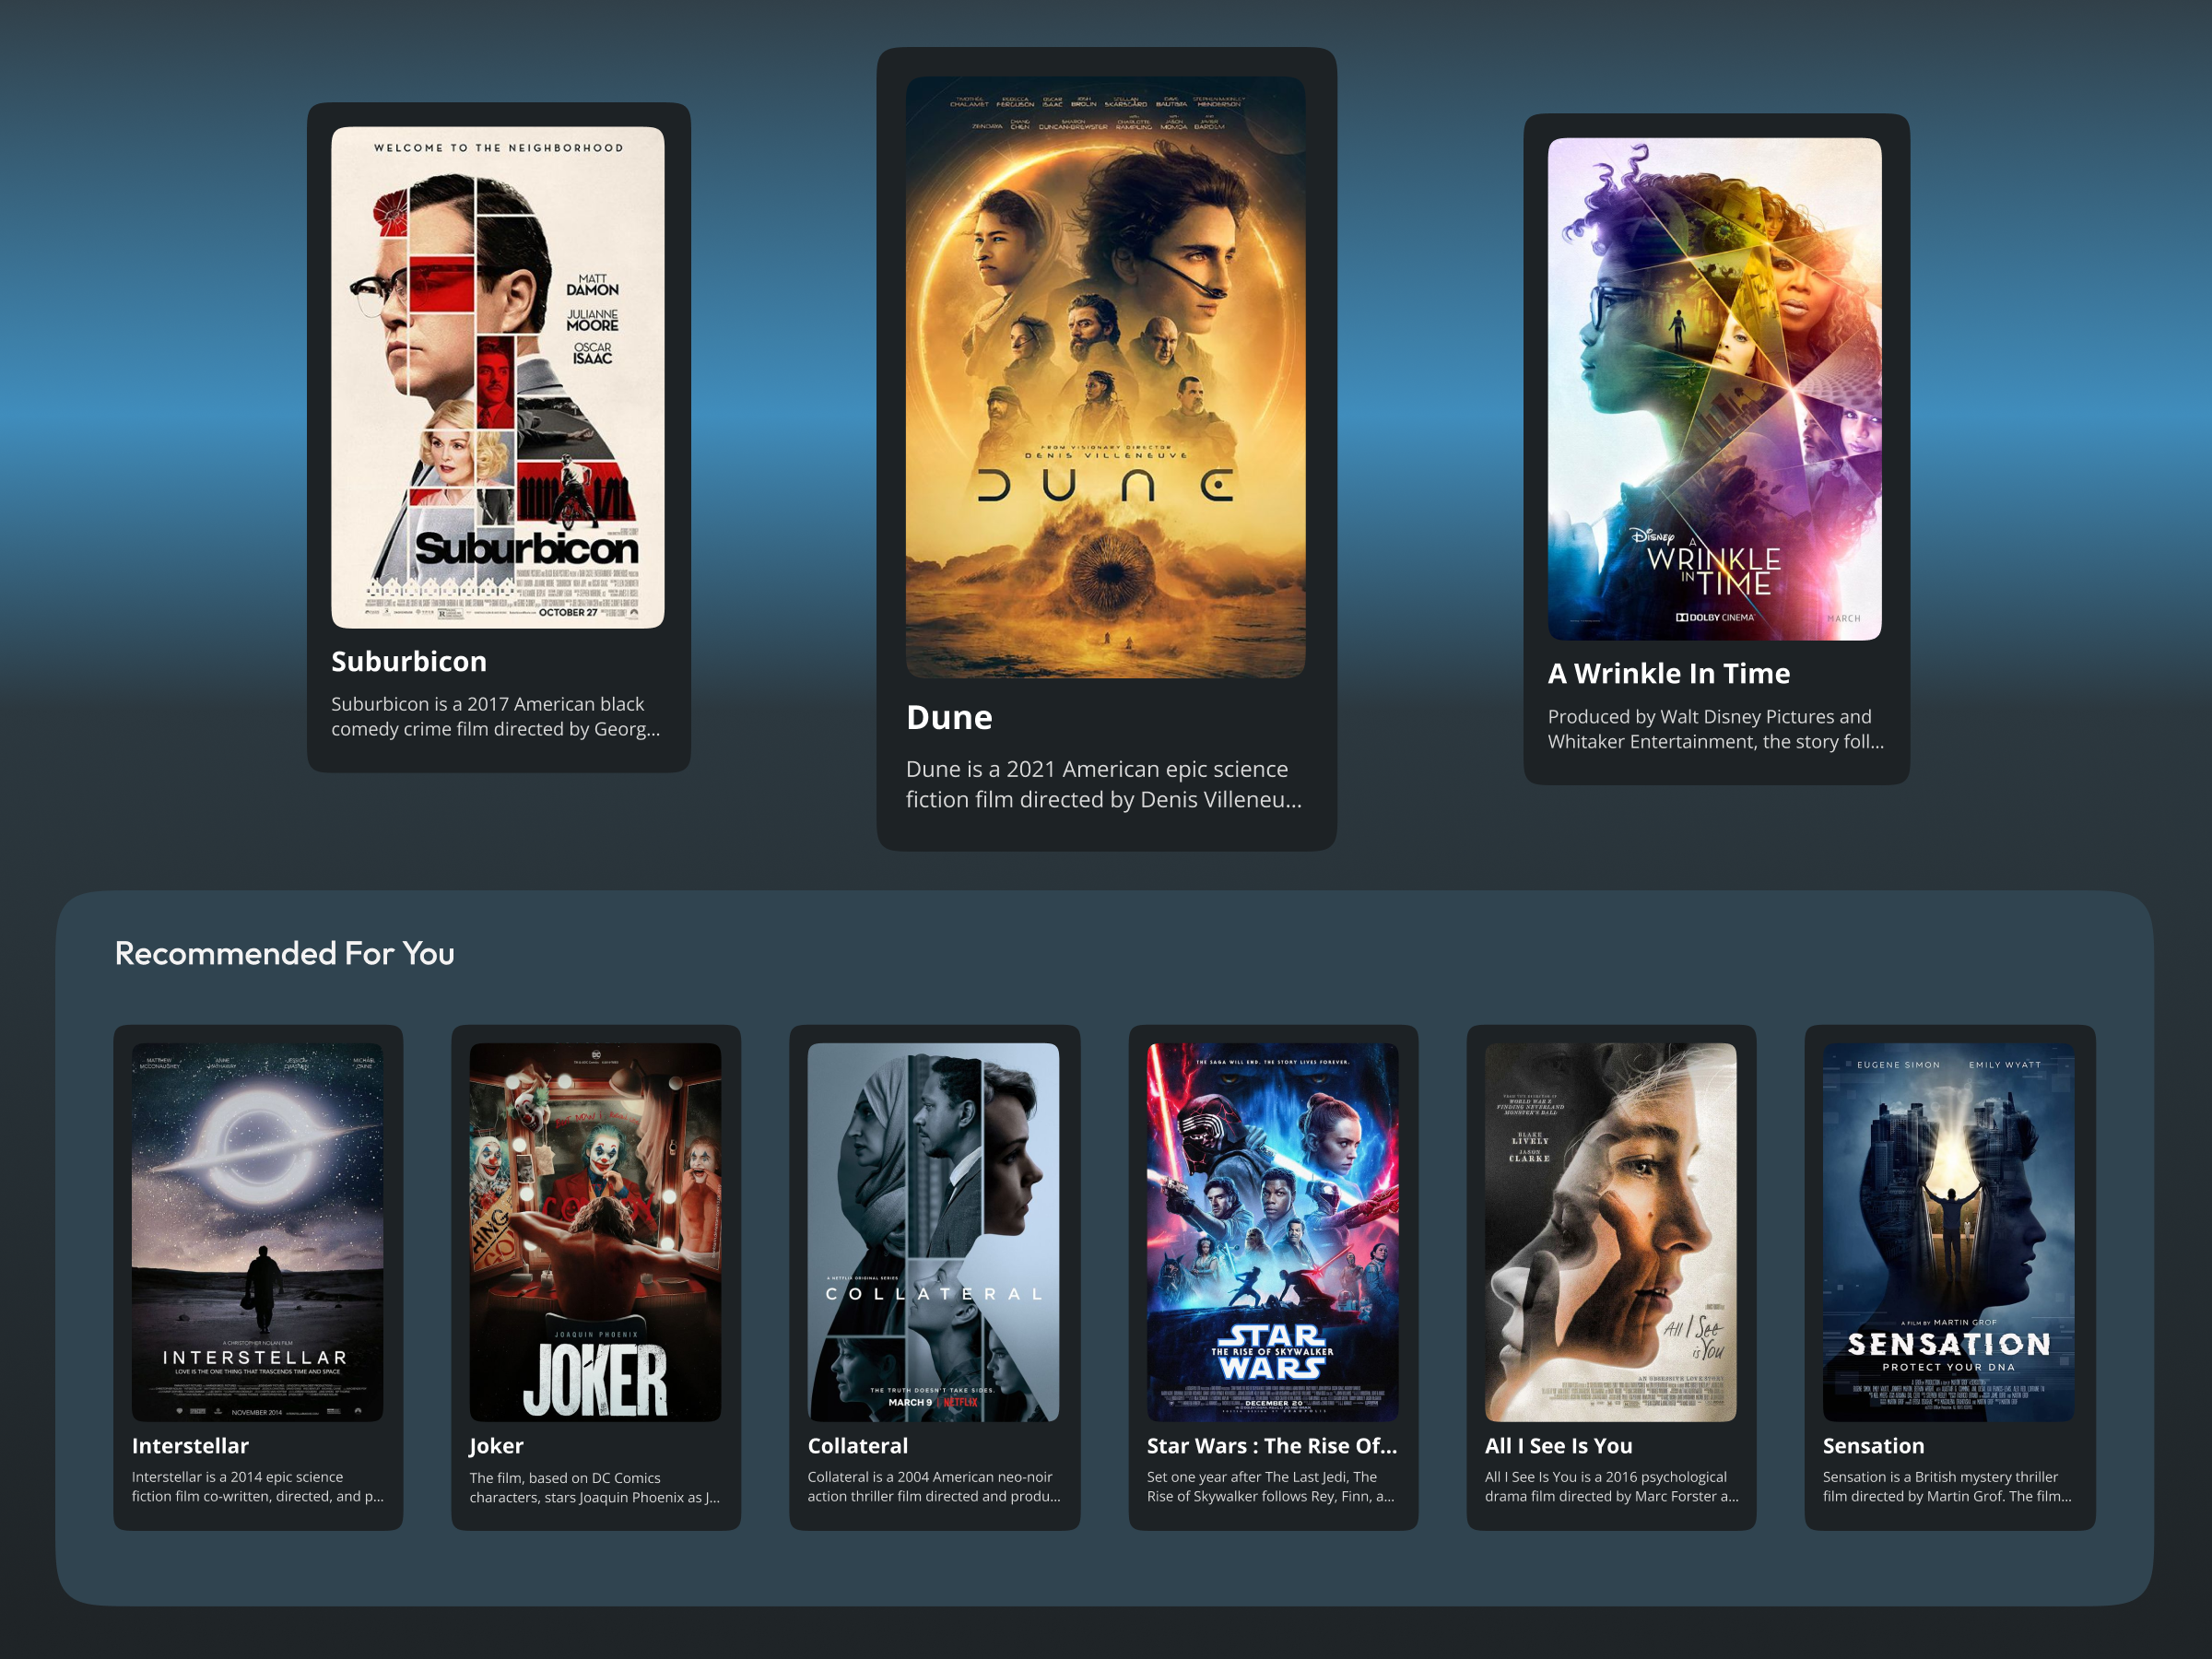
Task: Click description "Interstellar is a 2014 epic science"
Action: point(237,1476)
